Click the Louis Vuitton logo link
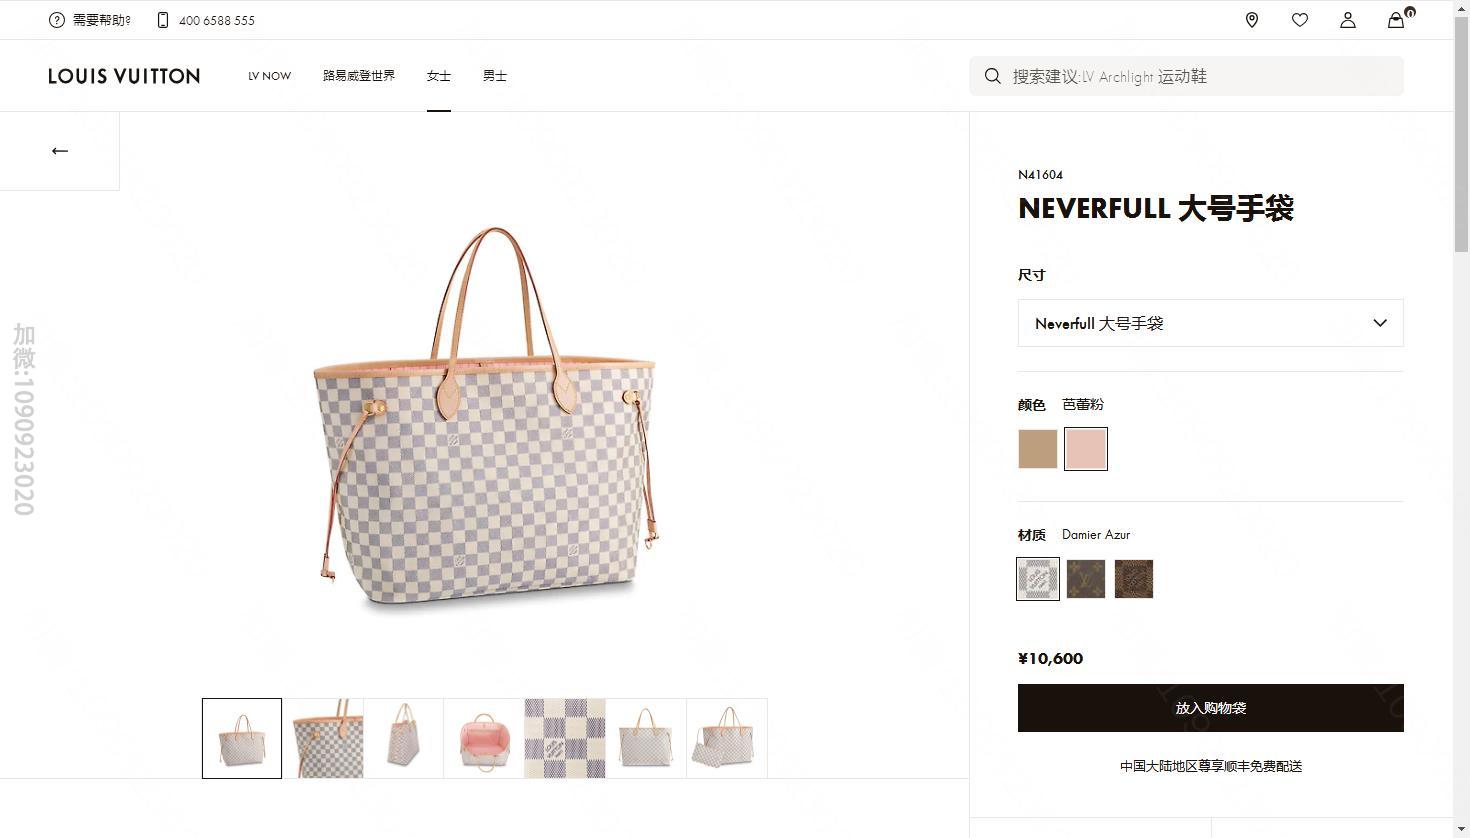This screenshot has width=1470, height=838. (x=124, y=76)
